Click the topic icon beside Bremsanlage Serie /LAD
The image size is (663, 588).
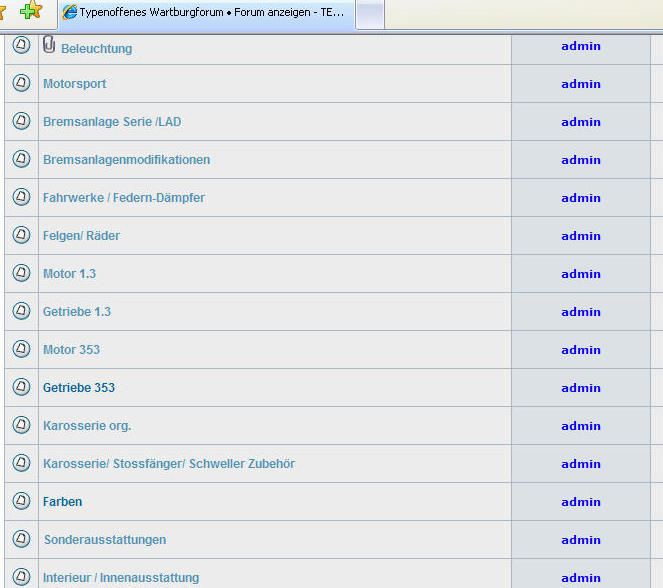pyautogui.click(x=21, y=122)
